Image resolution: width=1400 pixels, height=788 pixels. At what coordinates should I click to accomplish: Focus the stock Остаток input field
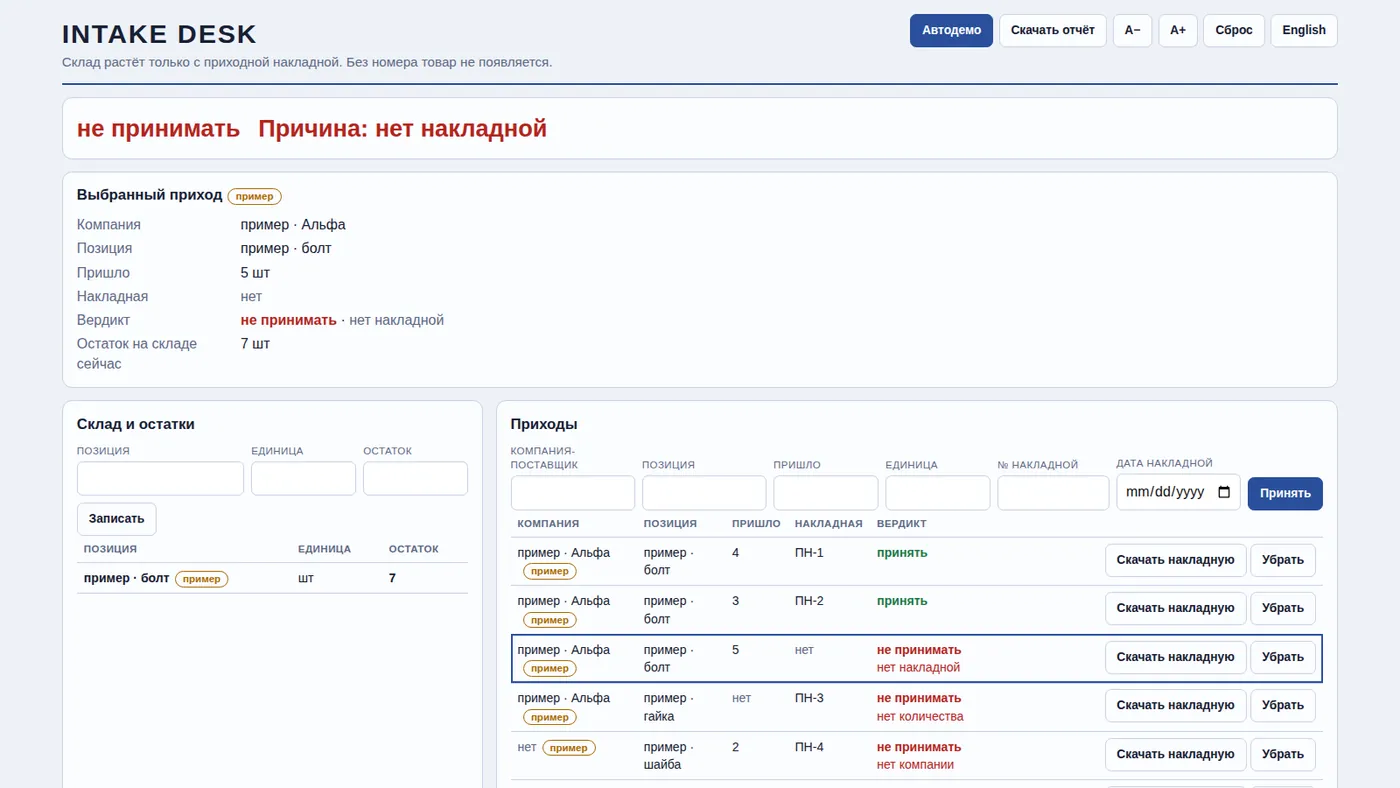(x=415, y=478)
